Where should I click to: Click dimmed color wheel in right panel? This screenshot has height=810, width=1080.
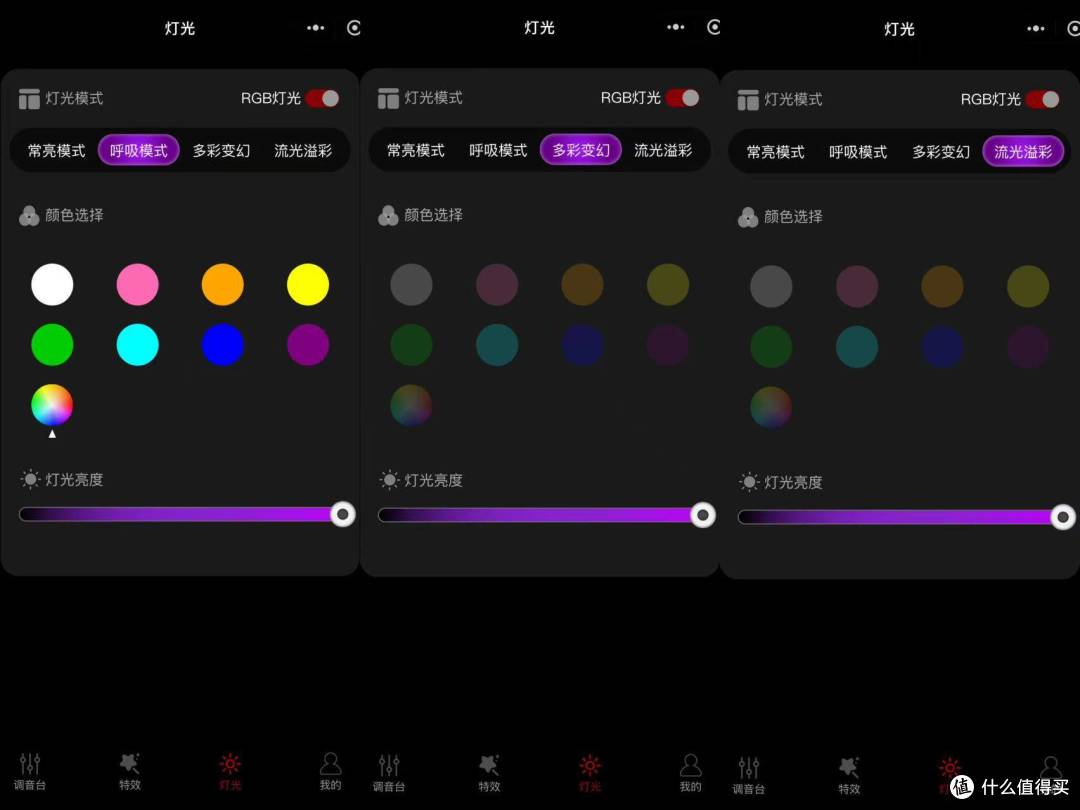click(771, 407)
